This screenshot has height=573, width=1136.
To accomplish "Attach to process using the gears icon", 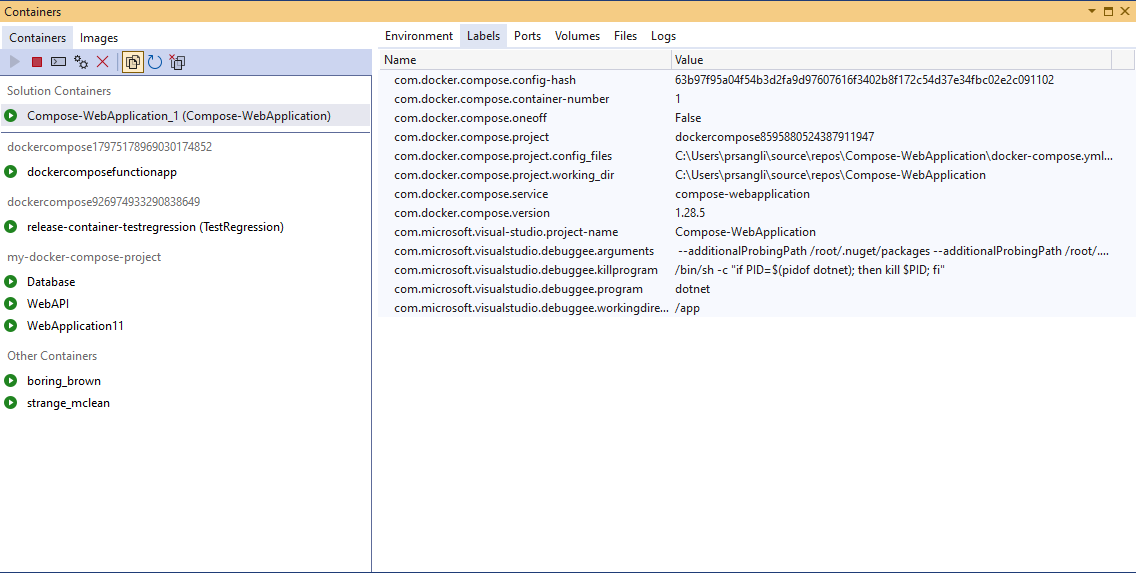I will click(x=81, y=62).
